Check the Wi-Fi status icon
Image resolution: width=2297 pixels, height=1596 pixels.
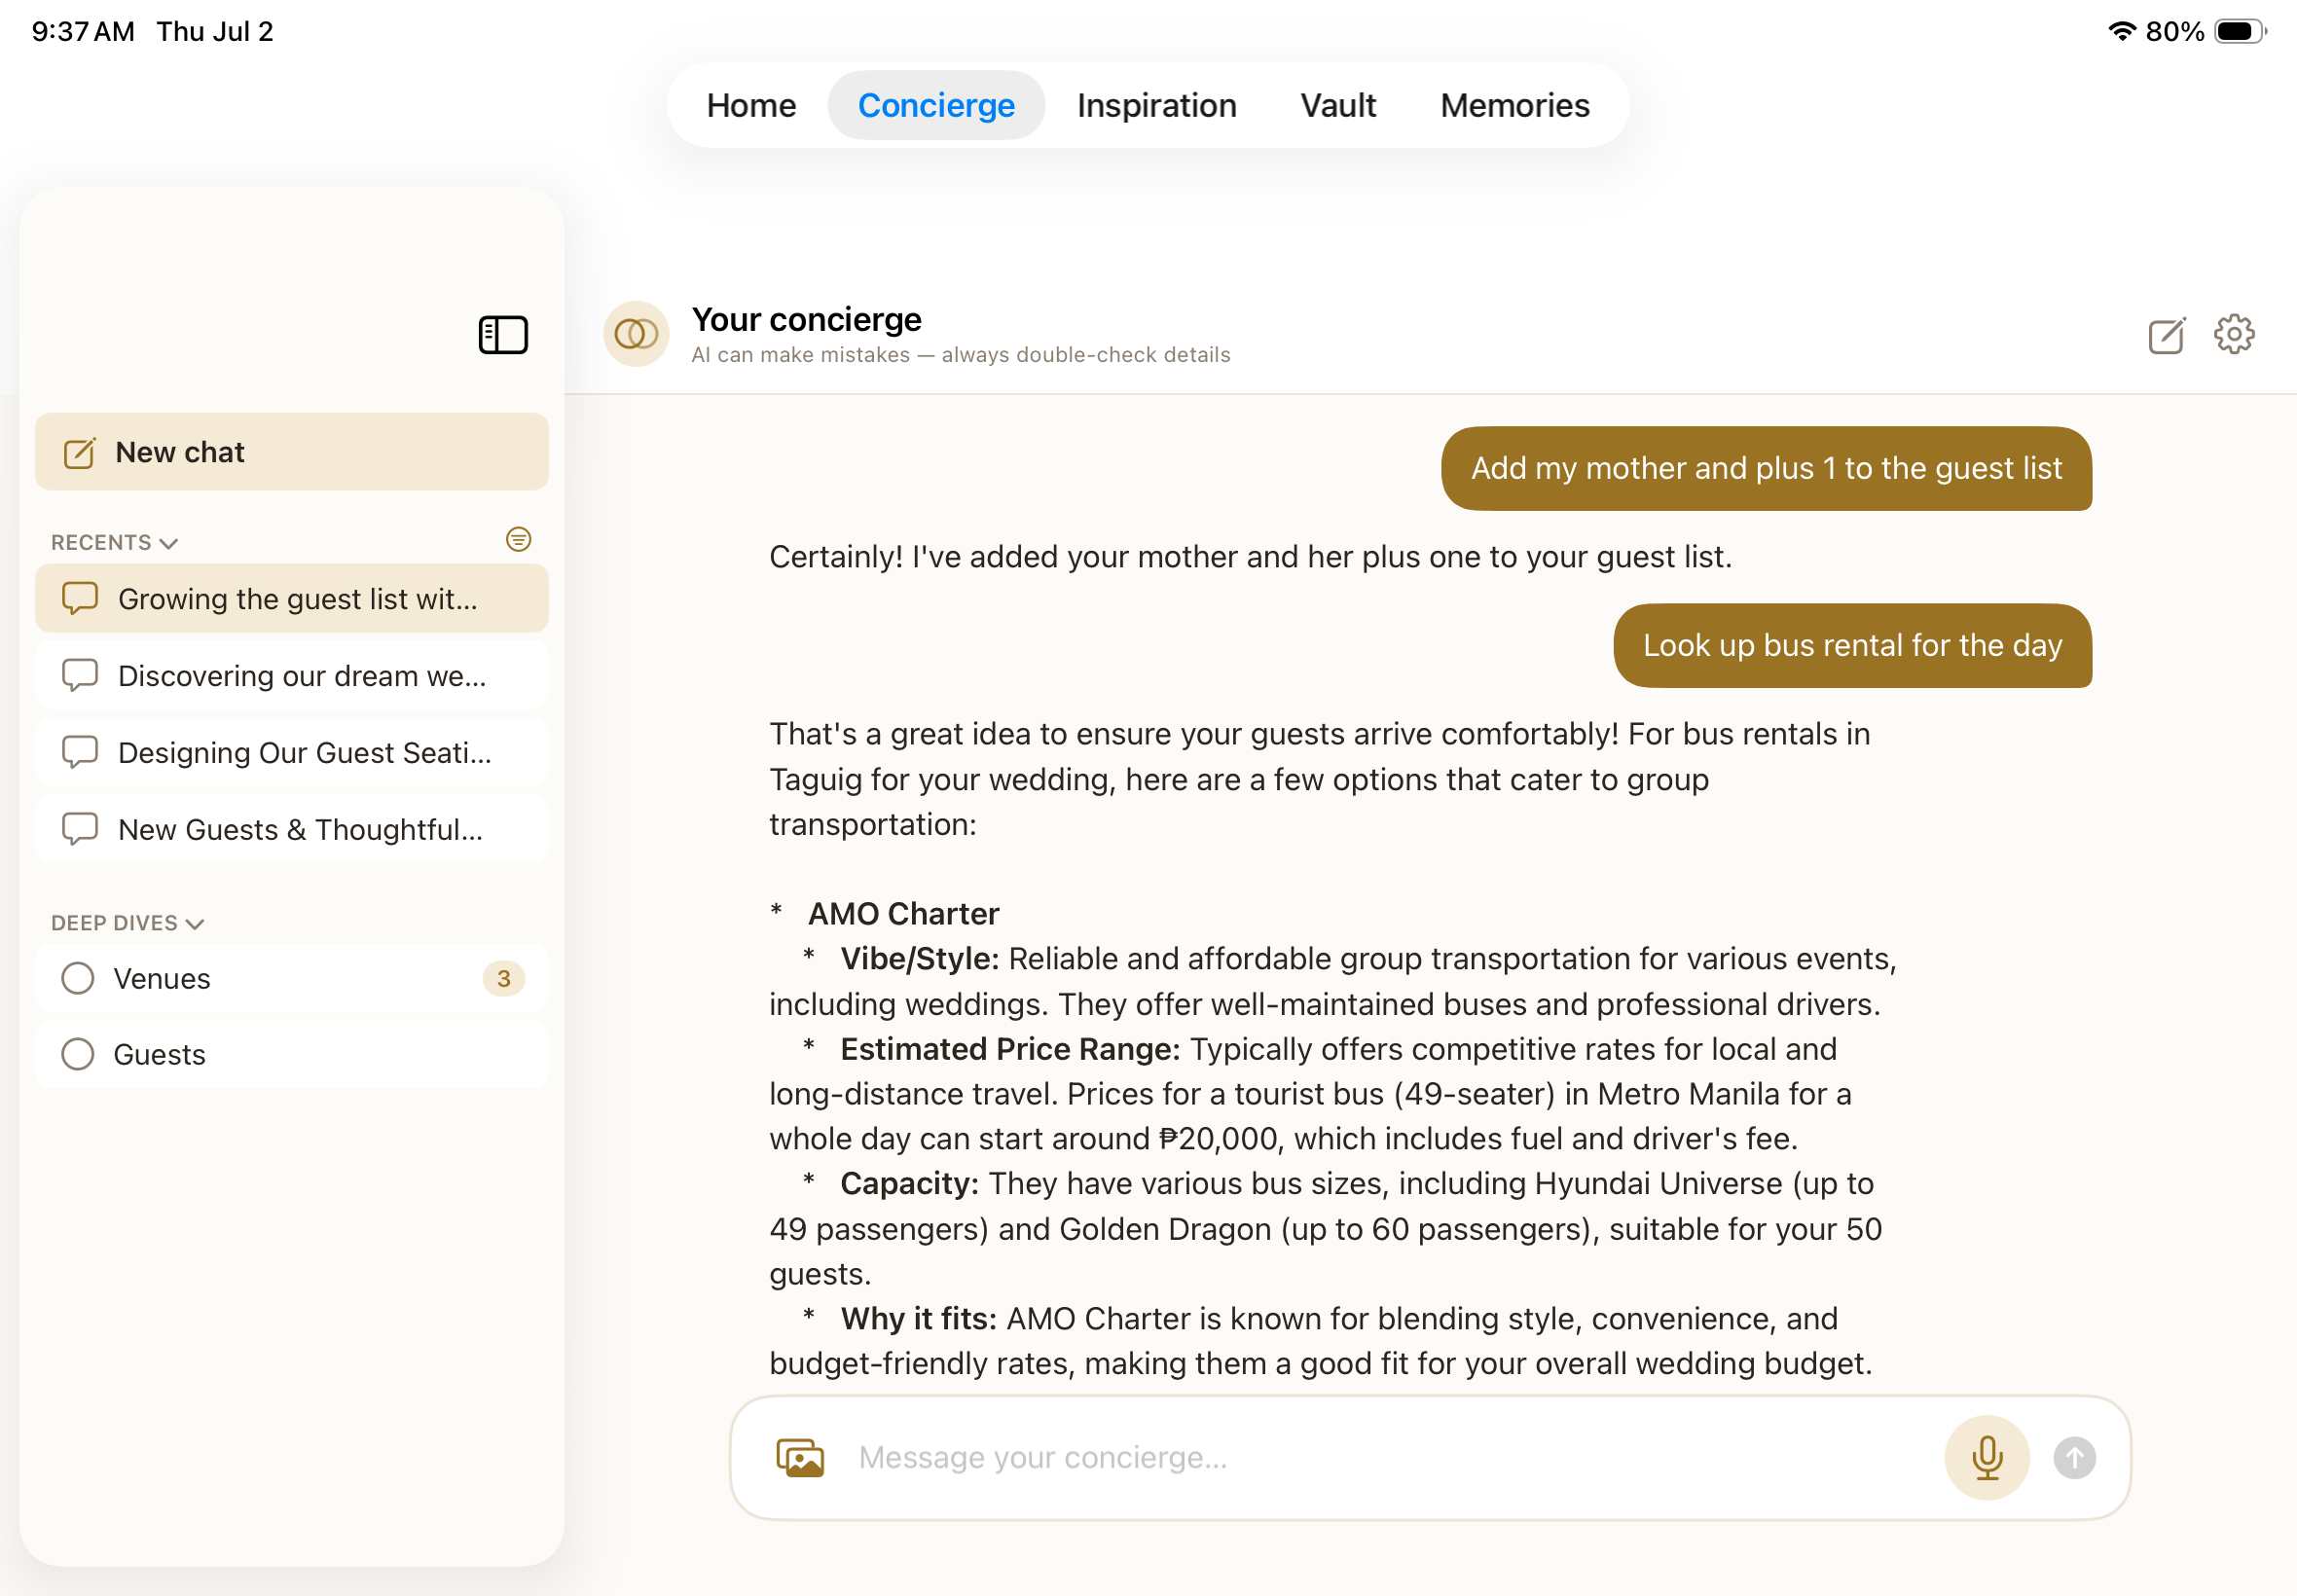pyautogui.click(x=2121, y=31)
